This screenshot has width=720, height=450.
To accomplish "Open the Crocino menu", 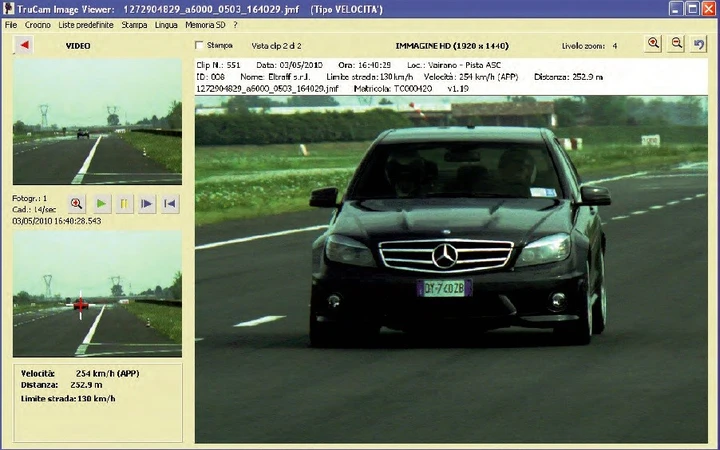I will point(38,25).
